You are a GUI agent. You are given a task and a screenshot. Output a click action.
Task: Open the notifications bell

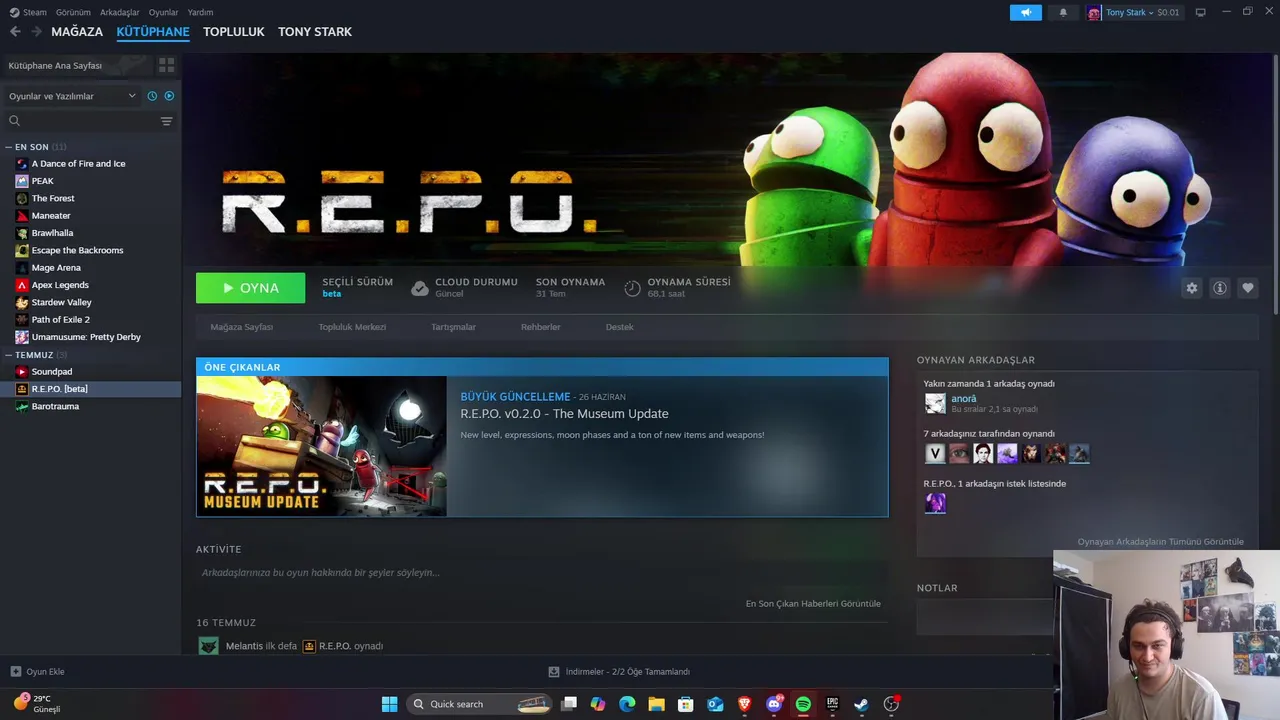point(1063,12)
